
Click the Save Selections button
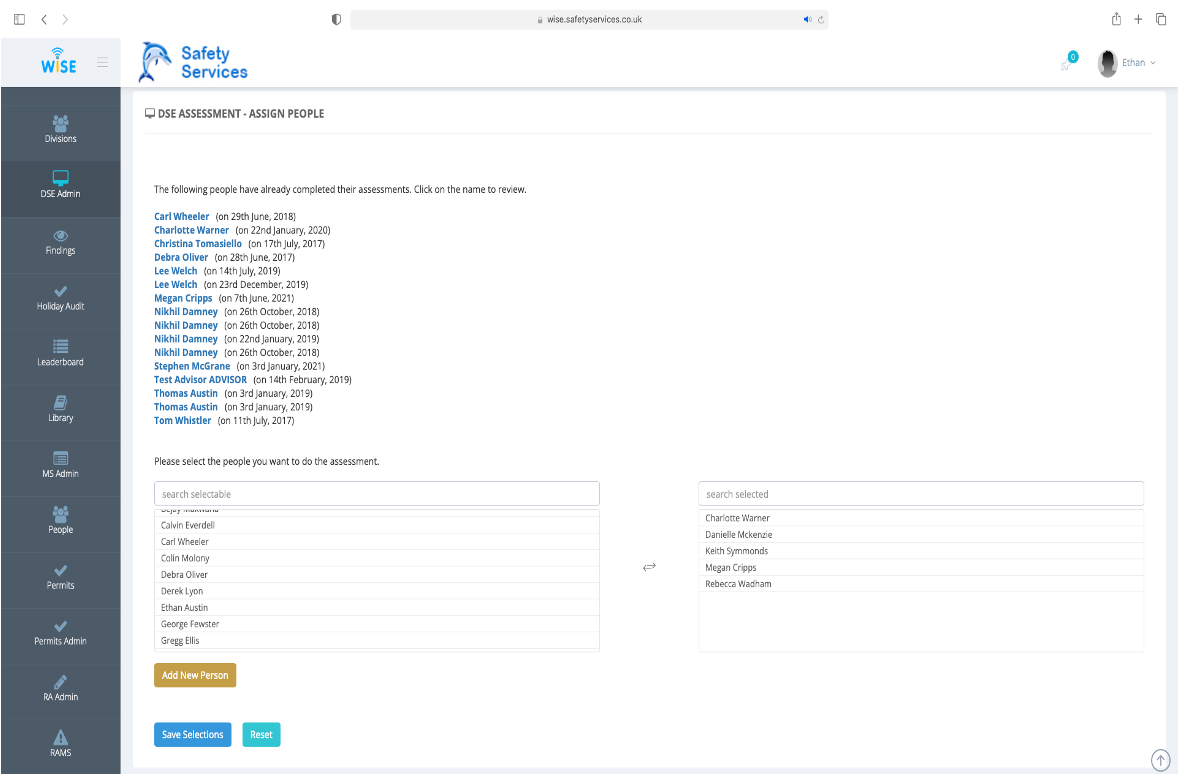(192, 735)
